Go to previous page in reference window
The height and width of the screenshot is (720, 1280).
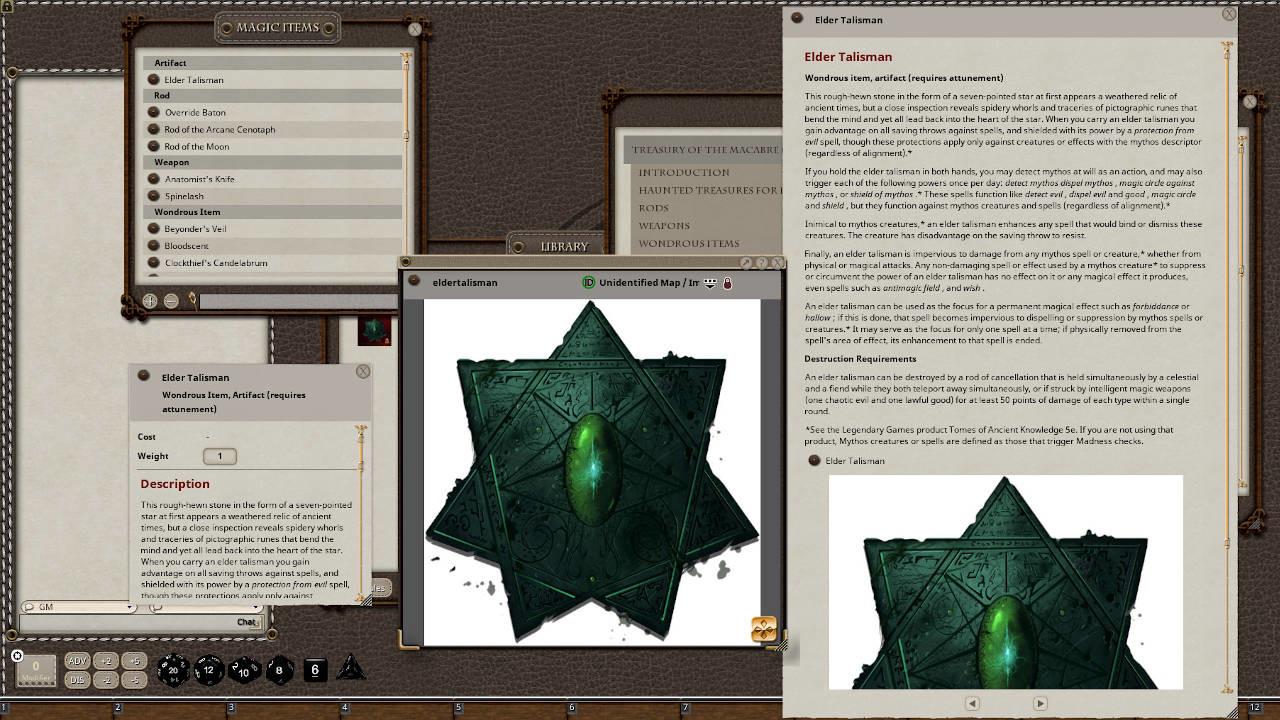(x=972, y=703)
